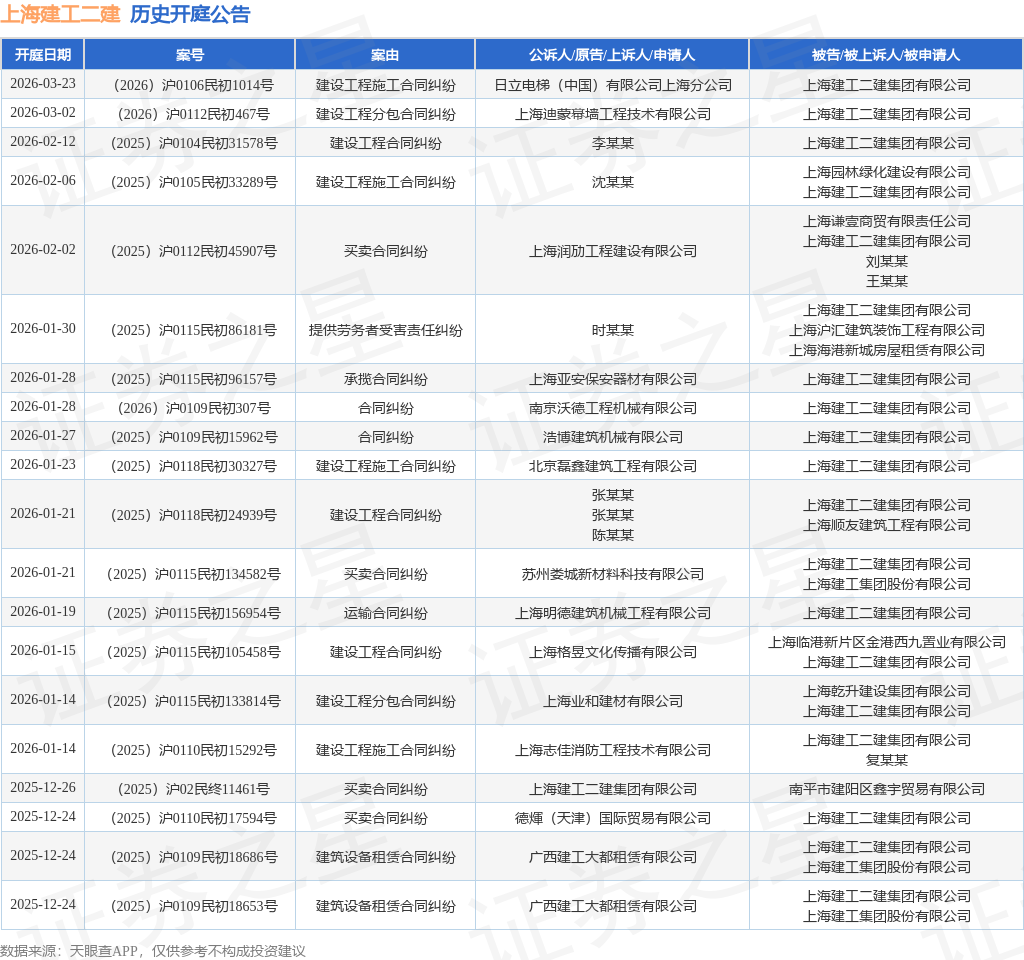Click plaintiff 上海润劢工程建设有限公司
This screenshot has width=1024, height=960.
[613, 251]
